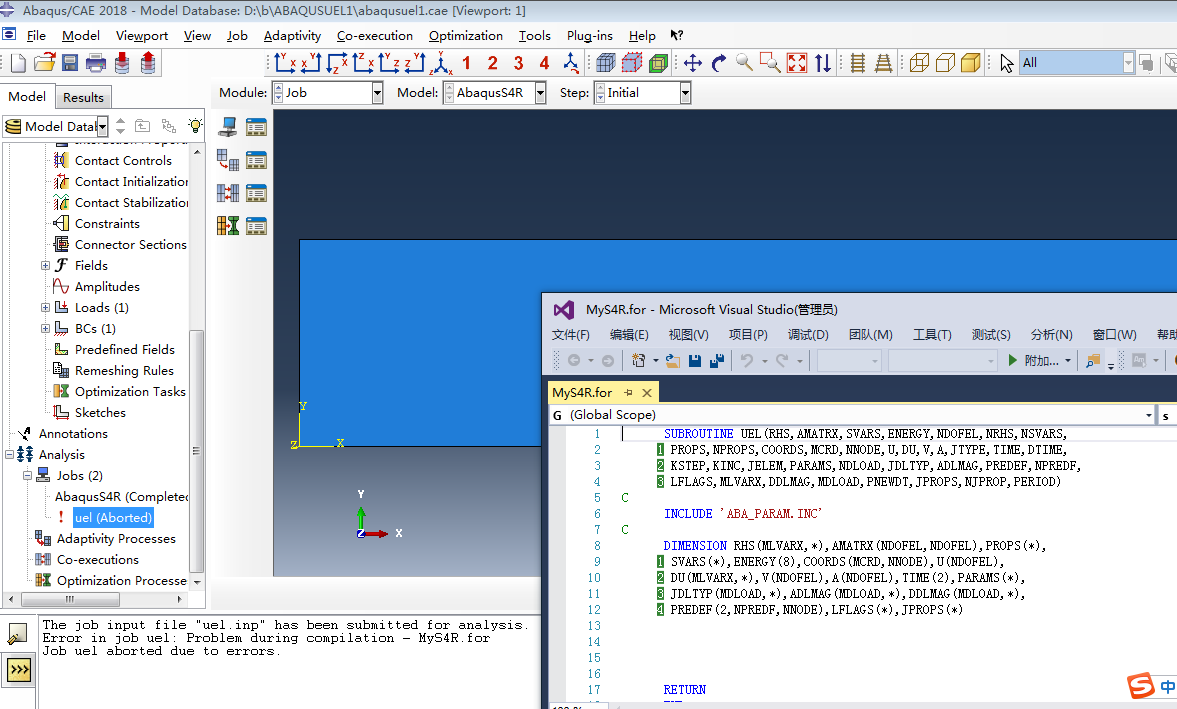Click the Save Model Database icon
The height and width of the screenshot is (709, 1177).
tap(70, 63)
